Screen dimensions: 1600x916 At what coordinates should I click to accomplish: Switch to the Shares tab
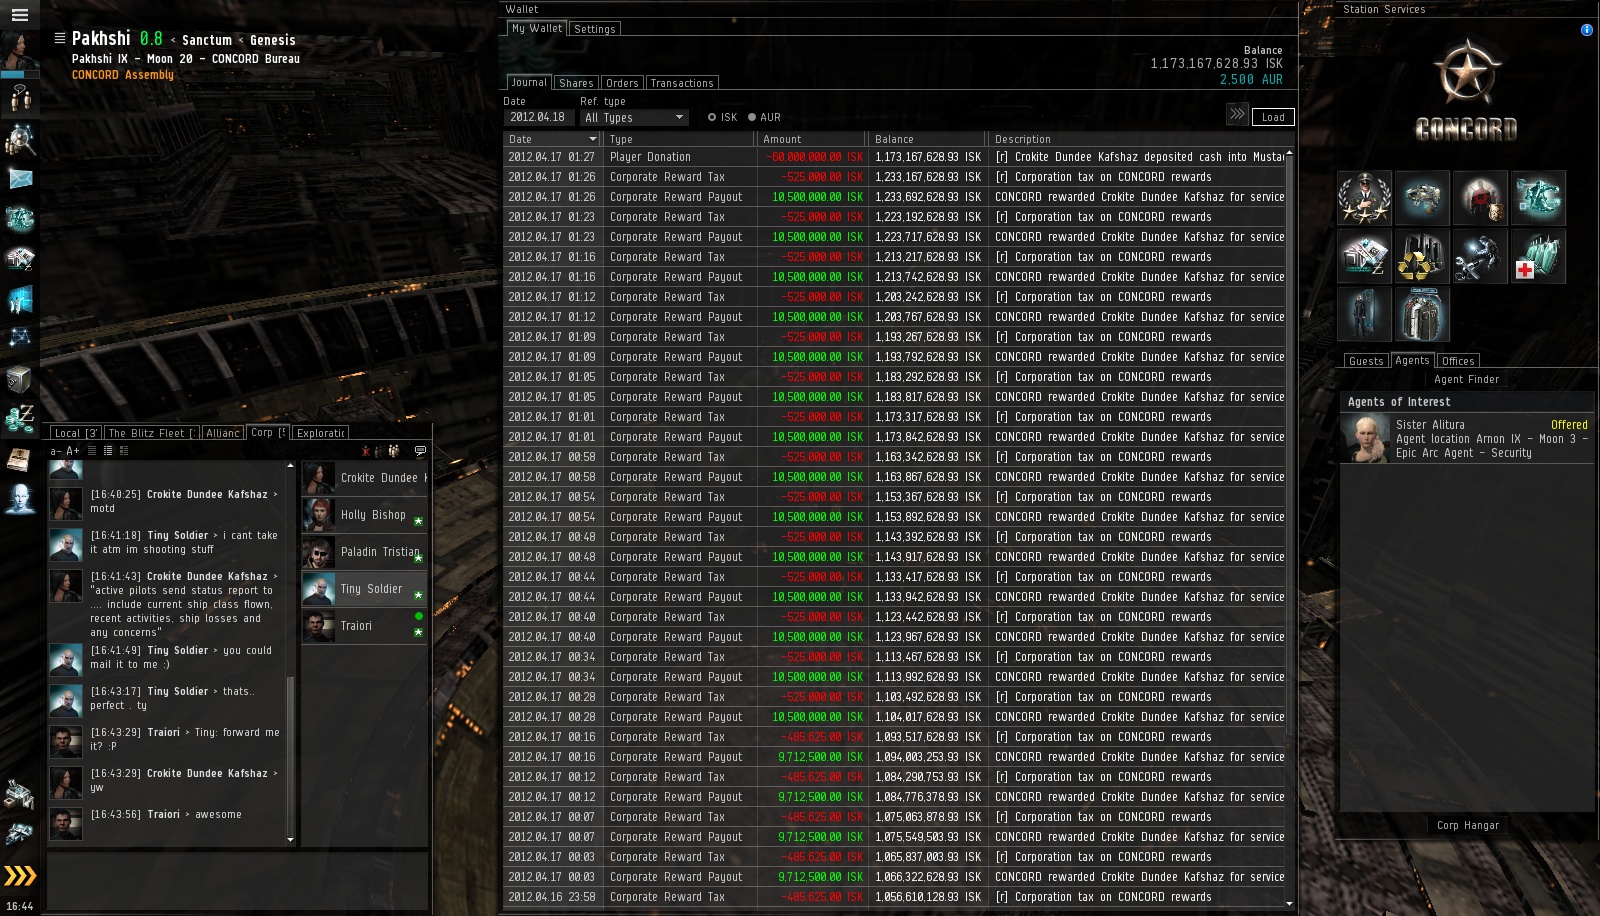576,83
